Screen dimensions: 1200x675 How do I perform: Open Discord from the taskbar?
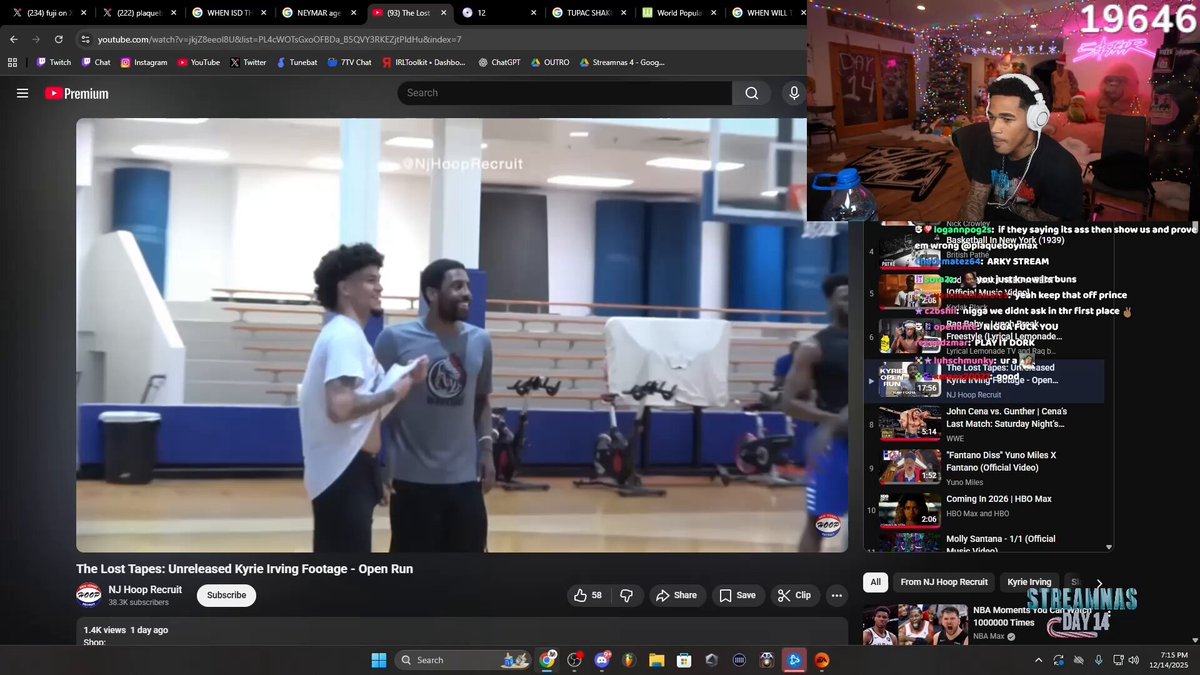(x=602, y=660)
